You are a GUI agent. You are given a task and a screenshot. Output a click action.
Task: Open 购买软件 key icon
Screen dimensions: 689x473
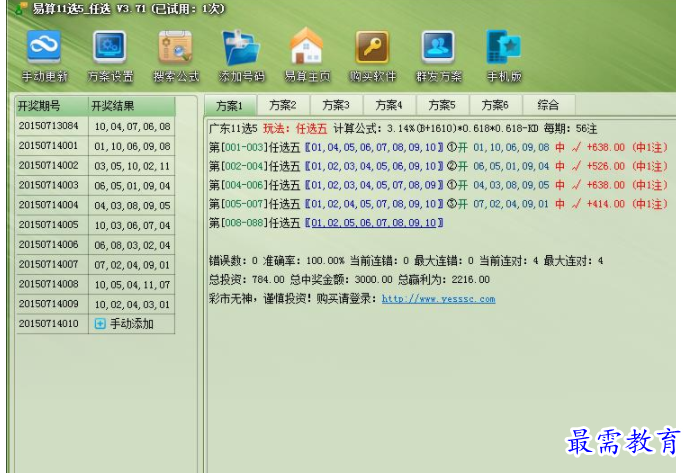(x=372, y=47)
